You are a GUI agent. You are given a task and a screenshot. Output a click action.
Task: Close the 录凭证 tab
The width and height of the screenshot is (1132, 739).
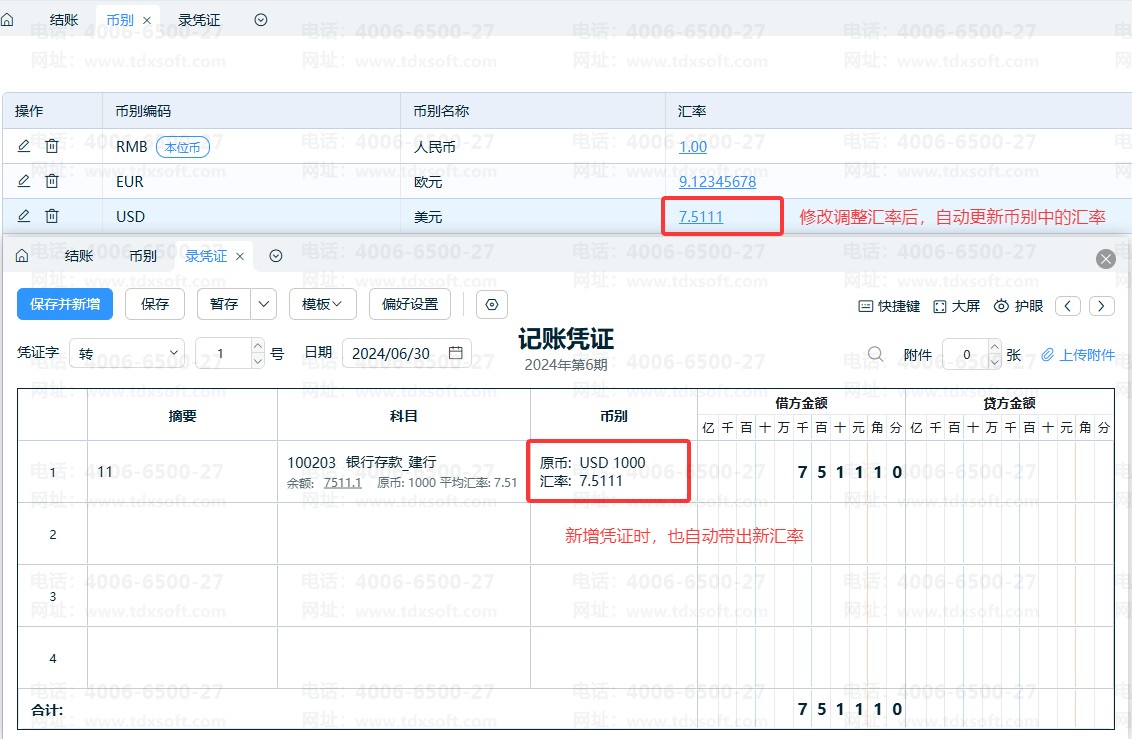(x=240, y=256)
